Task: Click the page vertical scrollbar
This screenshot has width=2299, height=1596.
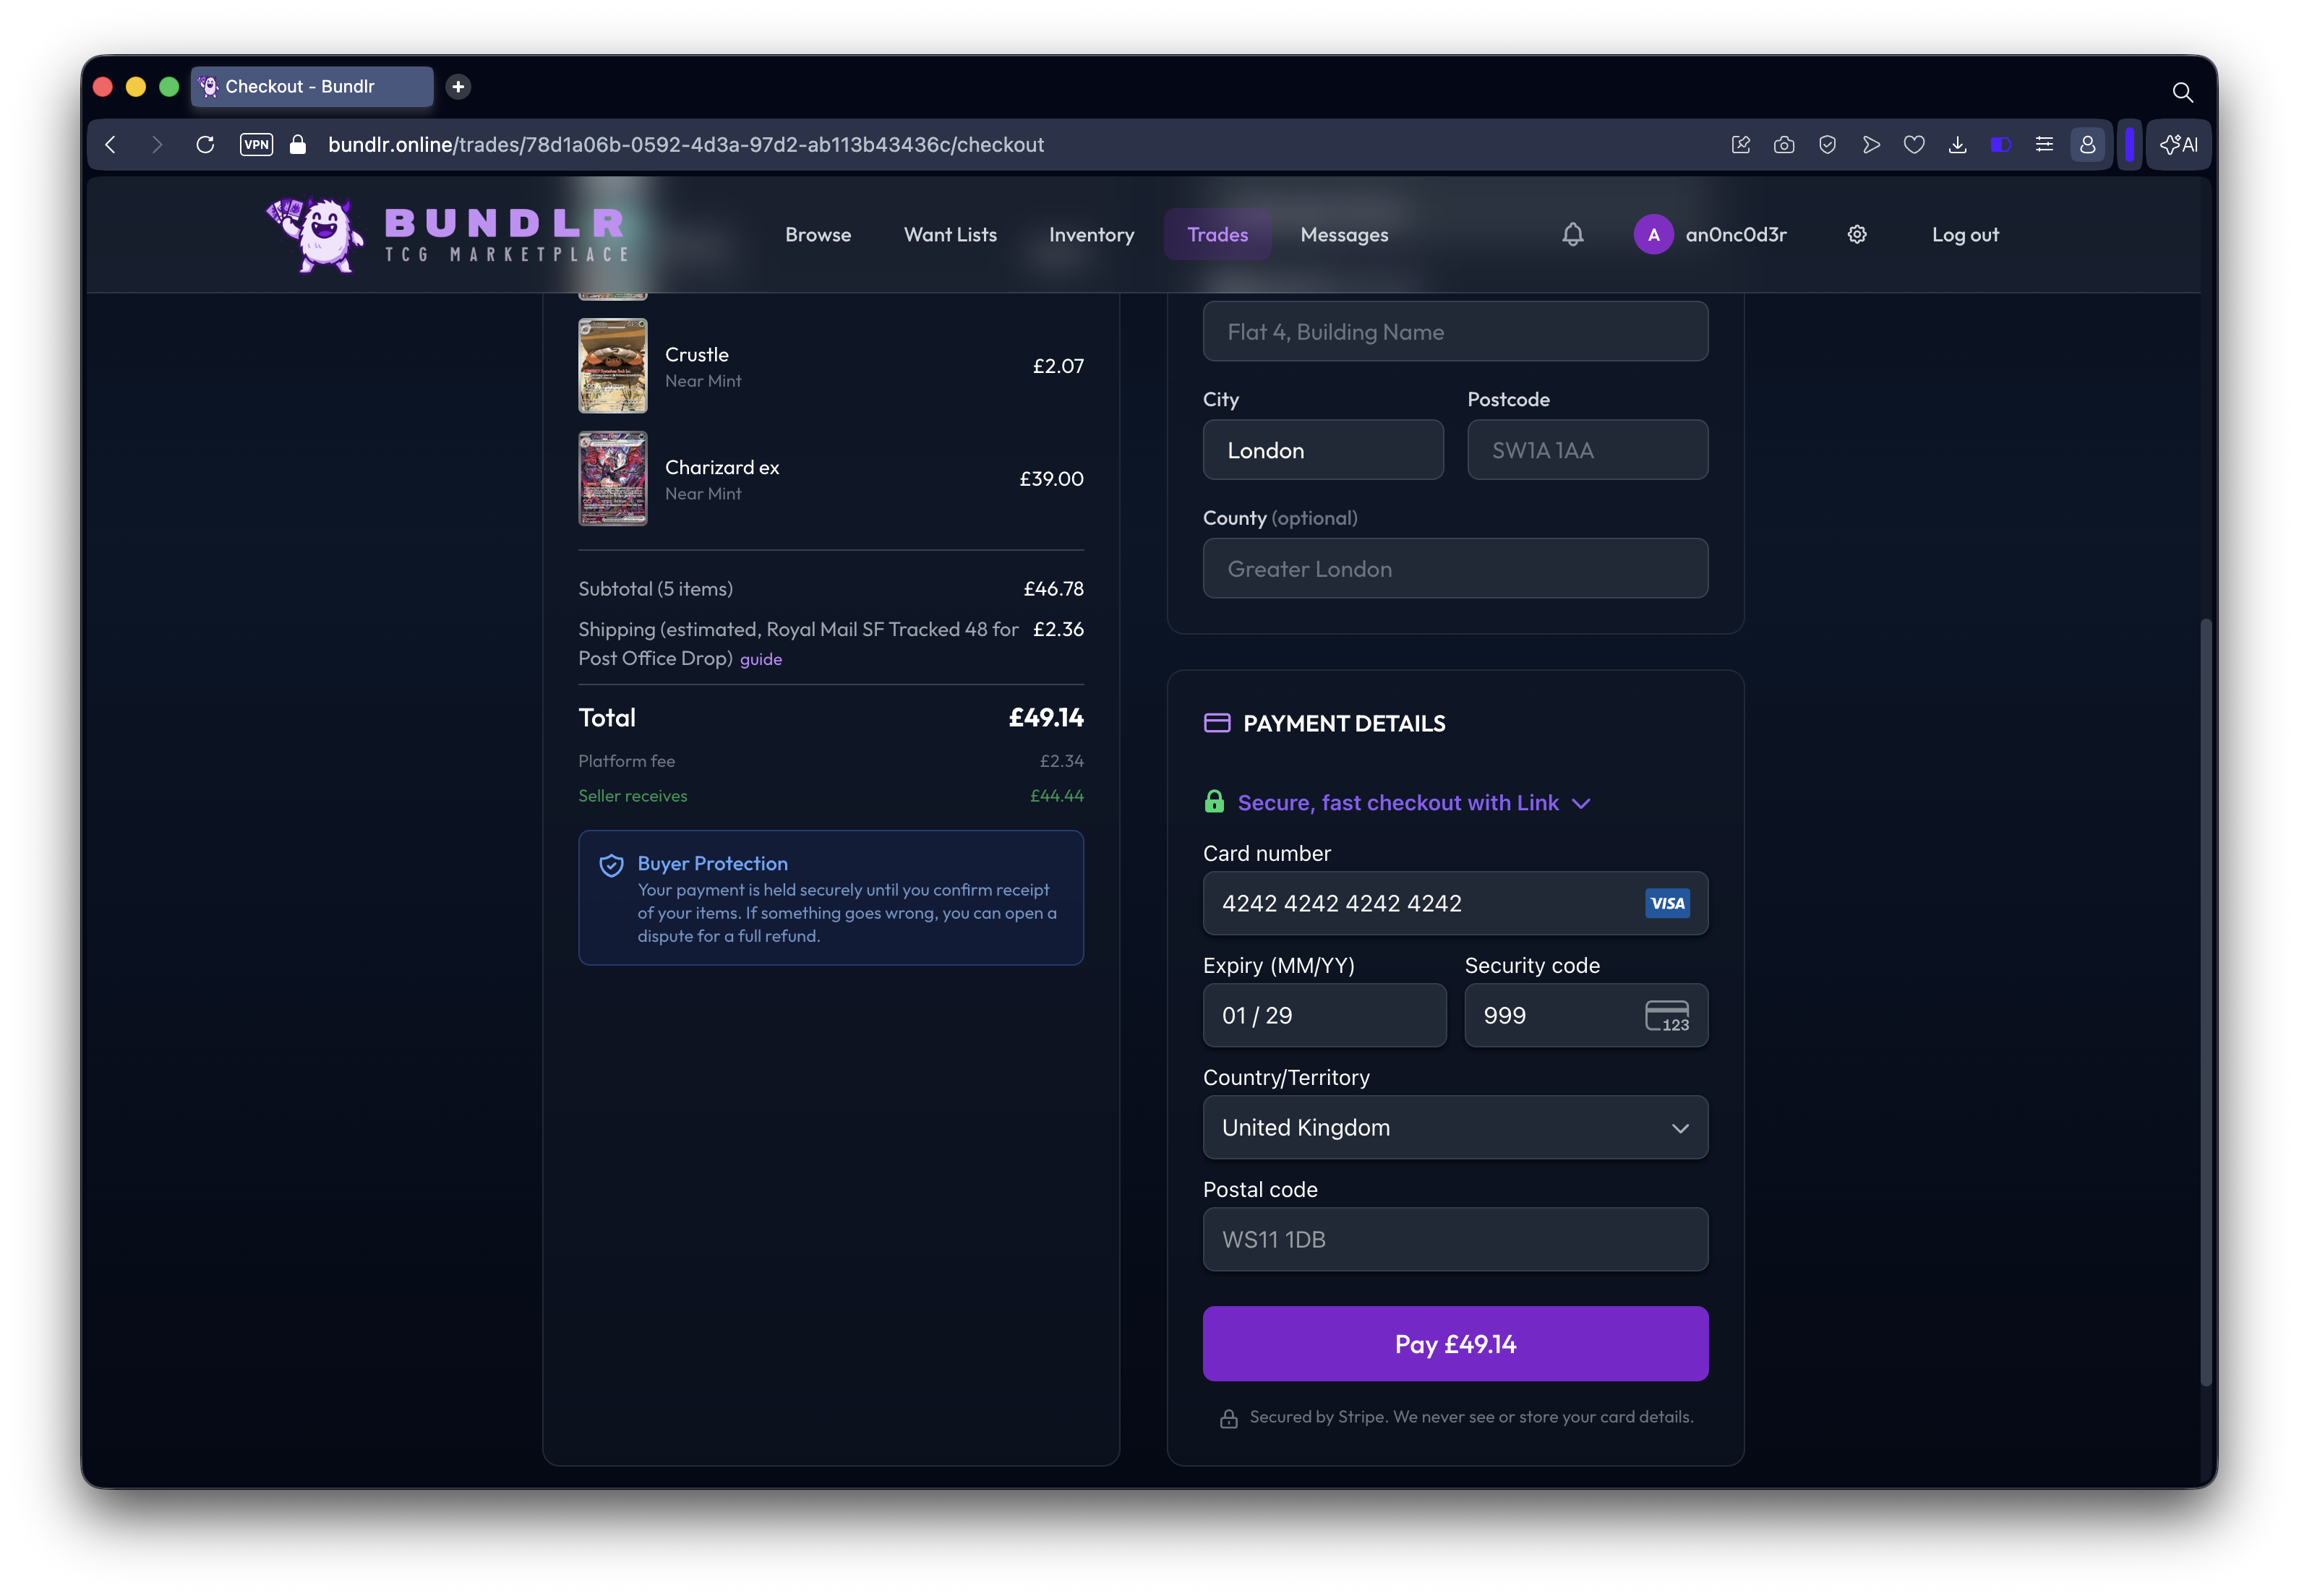Action: tap(2206, 1002)
